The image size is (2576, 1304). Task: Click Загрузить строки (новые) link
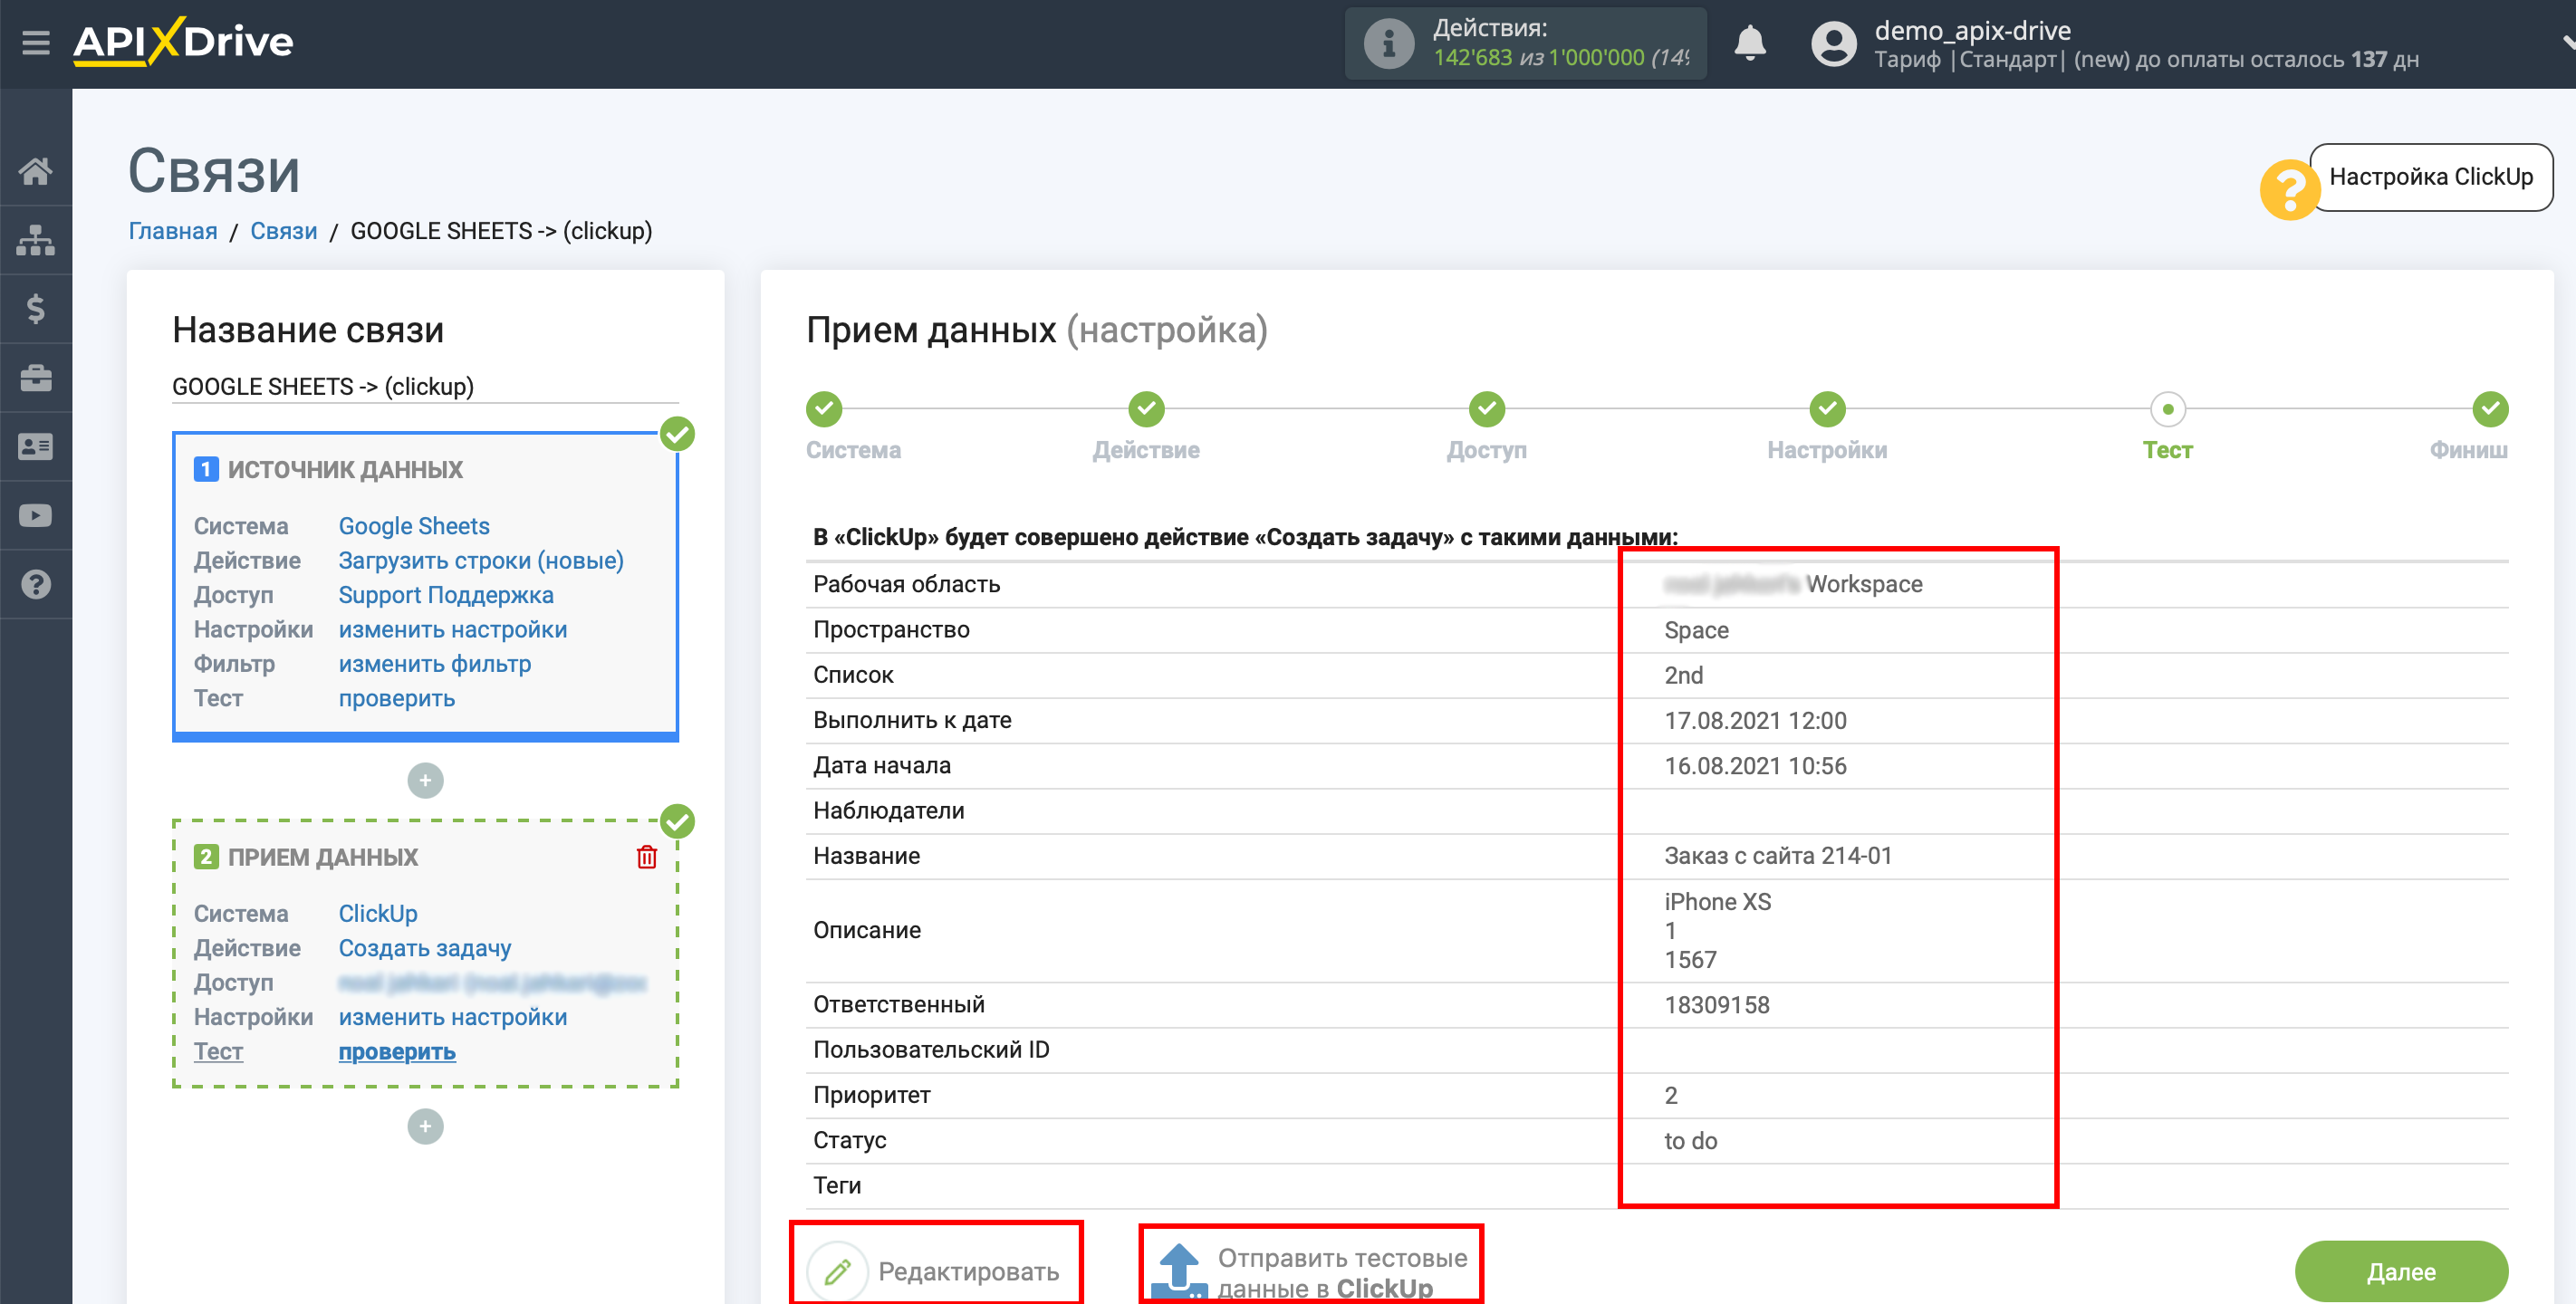(481, 560)
